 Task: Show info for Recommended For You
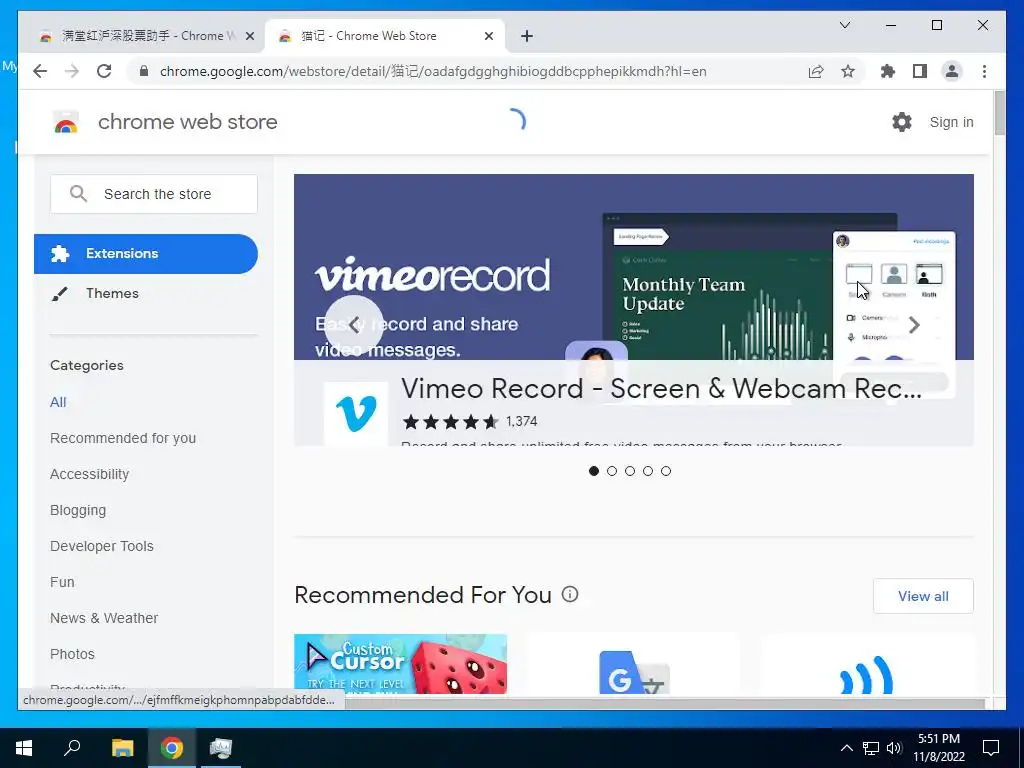point(570,594)
